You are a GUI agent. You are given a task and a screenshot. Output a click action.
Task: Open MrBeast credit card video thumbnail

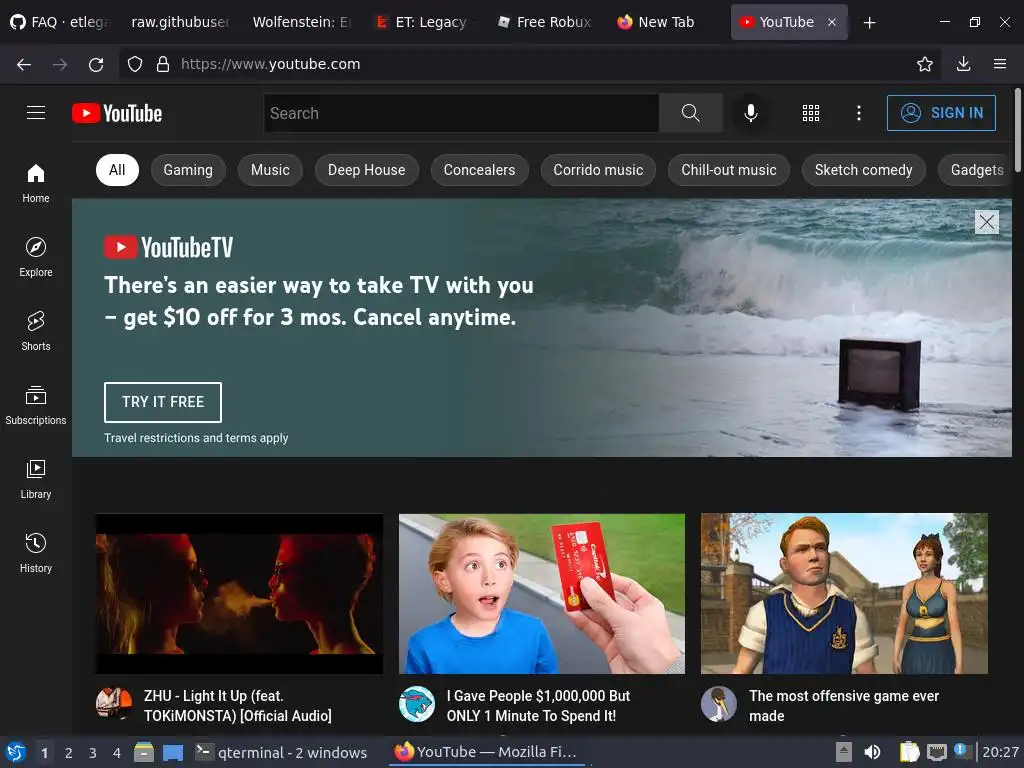542,594
